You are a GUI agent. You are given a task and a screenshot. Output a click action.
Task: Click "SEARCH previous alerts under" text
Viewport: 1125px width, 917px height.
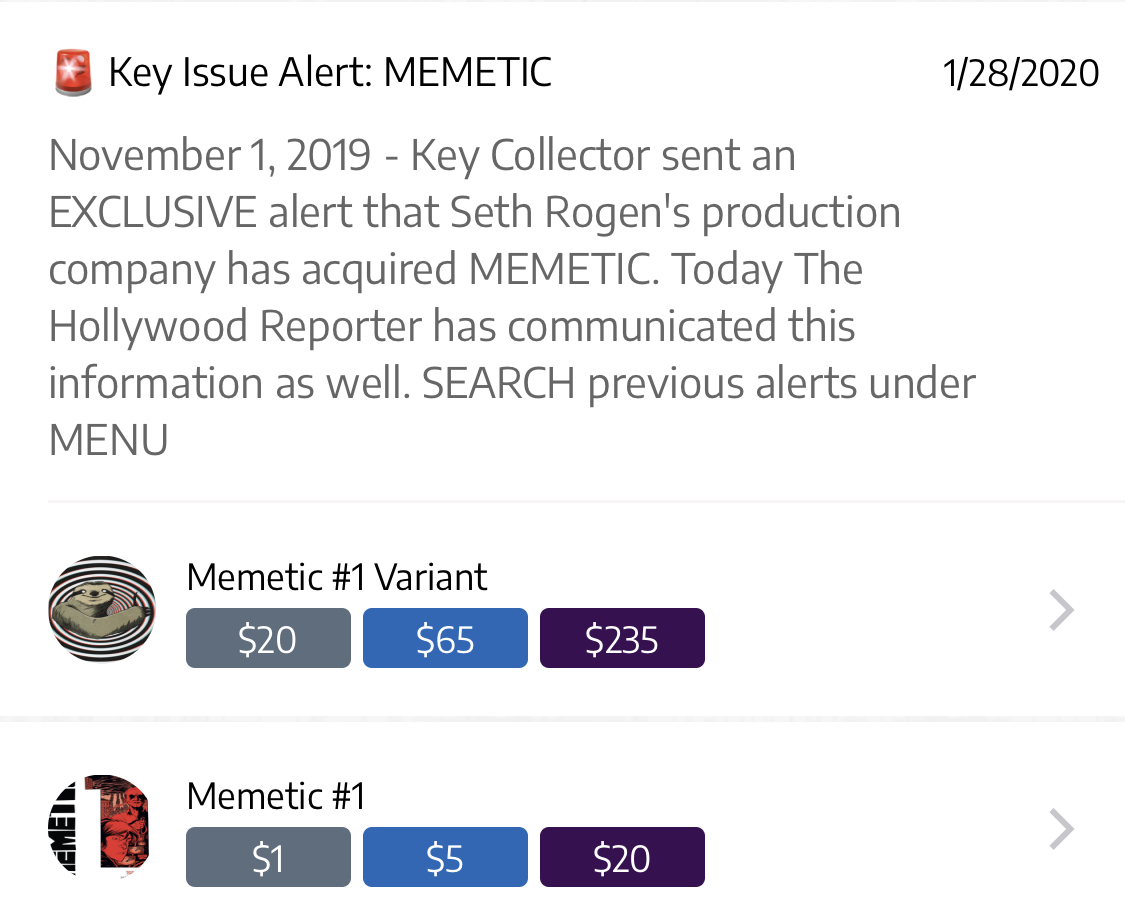(x=698, y=384)
